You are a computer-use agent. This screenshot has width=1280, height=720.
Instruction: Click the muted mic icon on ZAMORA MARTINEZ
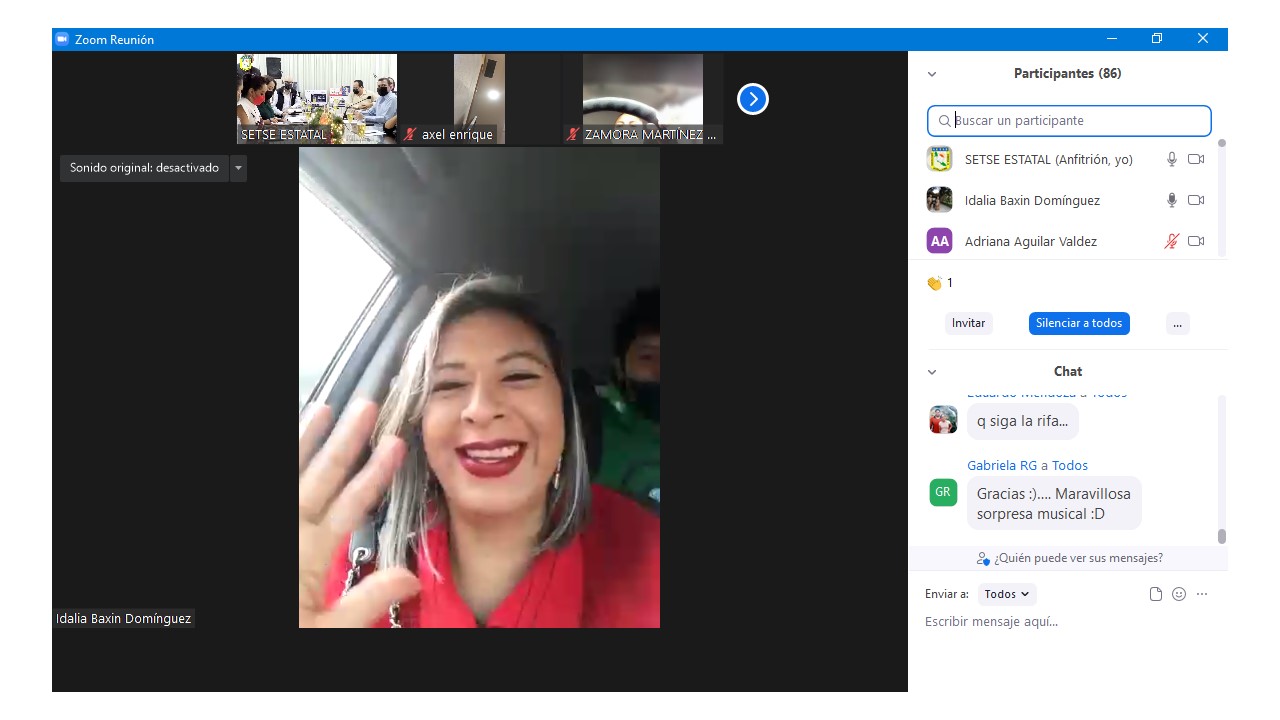coord(573,134)
